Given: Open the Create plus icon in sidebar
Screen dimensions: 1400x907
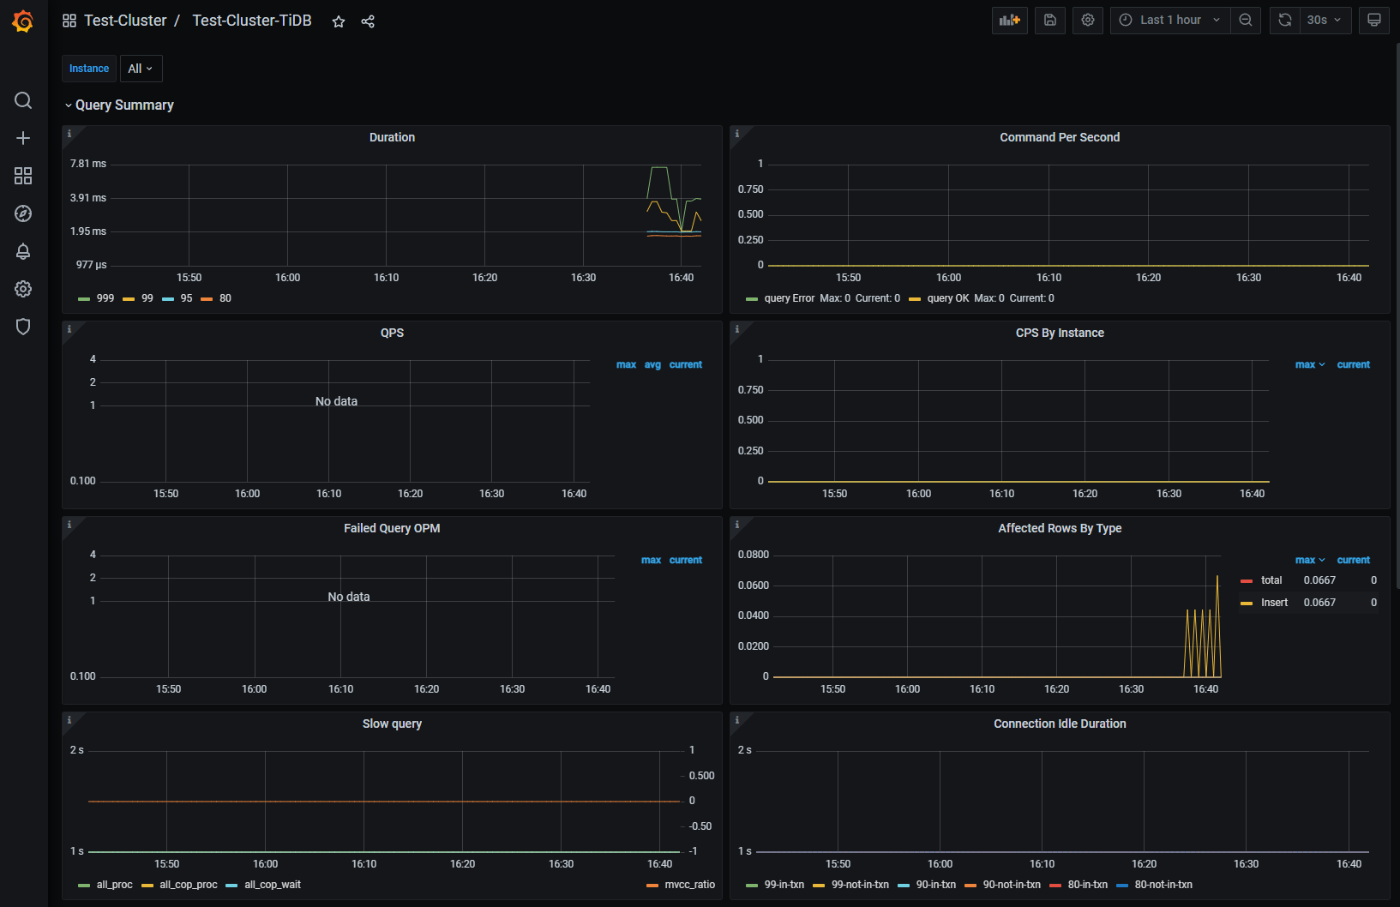Looking at the screenshot, I should [23, 138].
